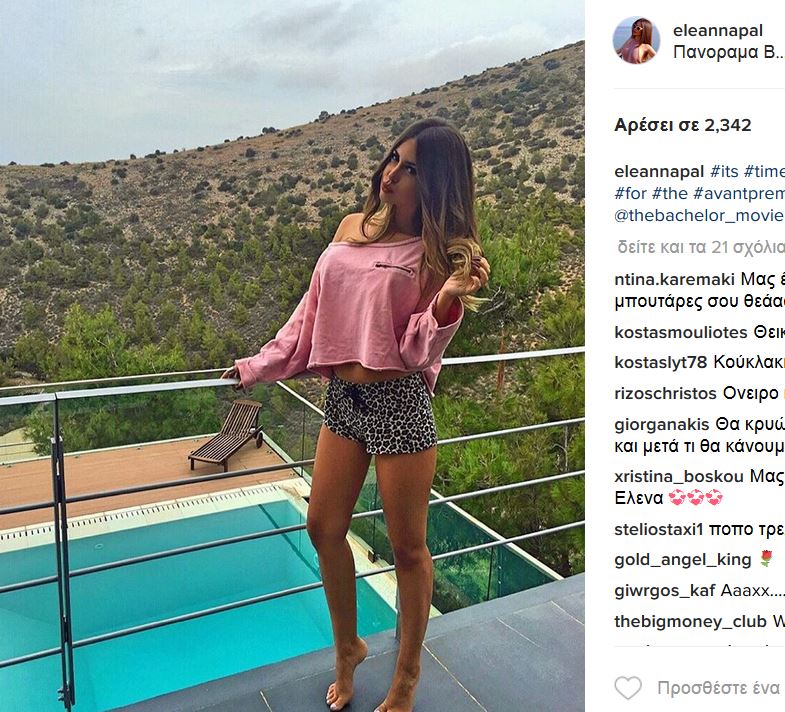Image resolution: width=785 pixels, height=712 pixels.
Task: Open the eleannapal username at the top
Action: 718,31
